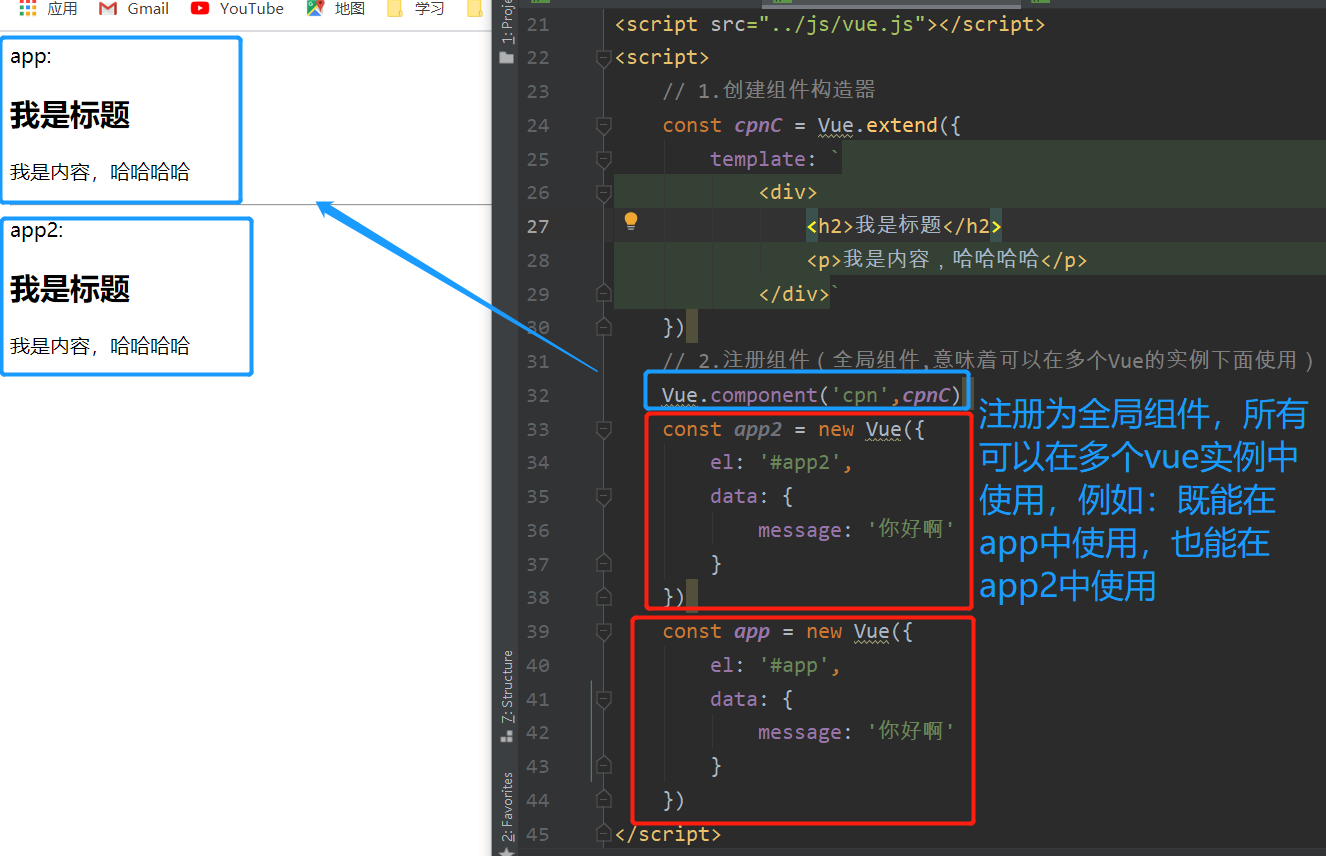Click the cpnC argument on line 32
The image size is (1326, 856).
pos(926,395)
